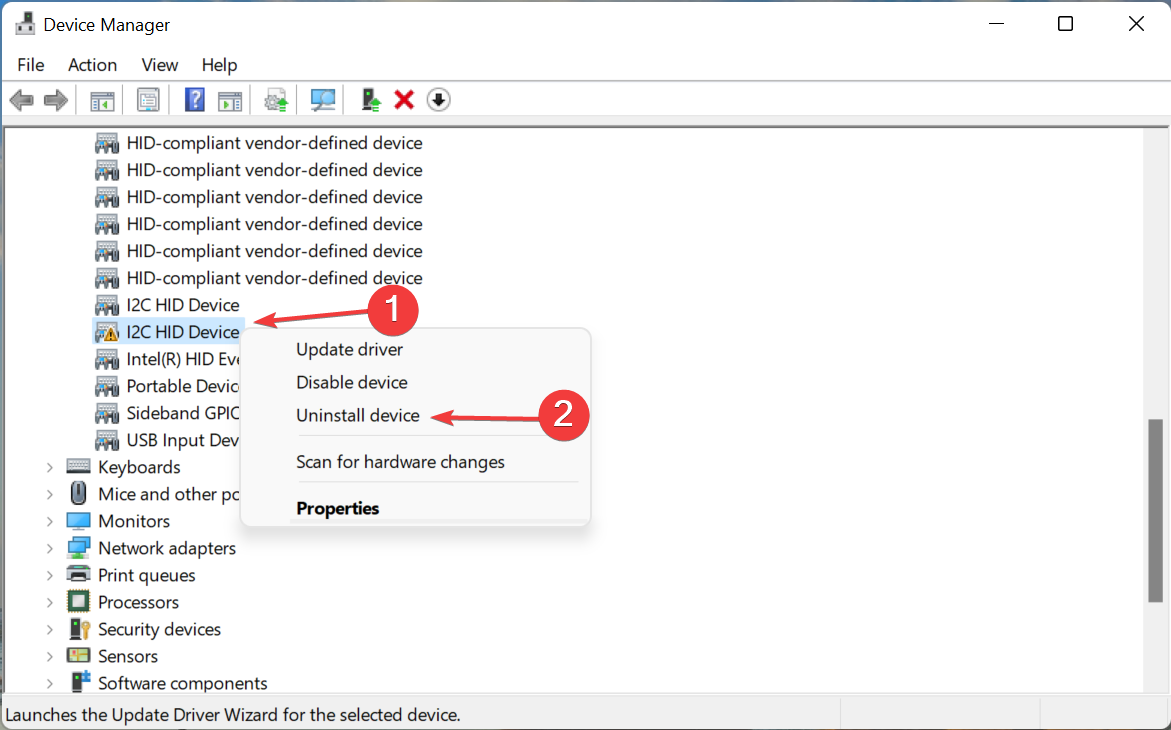Click the Show/Hide Console Tree toolbar icon

pos(101,99)
